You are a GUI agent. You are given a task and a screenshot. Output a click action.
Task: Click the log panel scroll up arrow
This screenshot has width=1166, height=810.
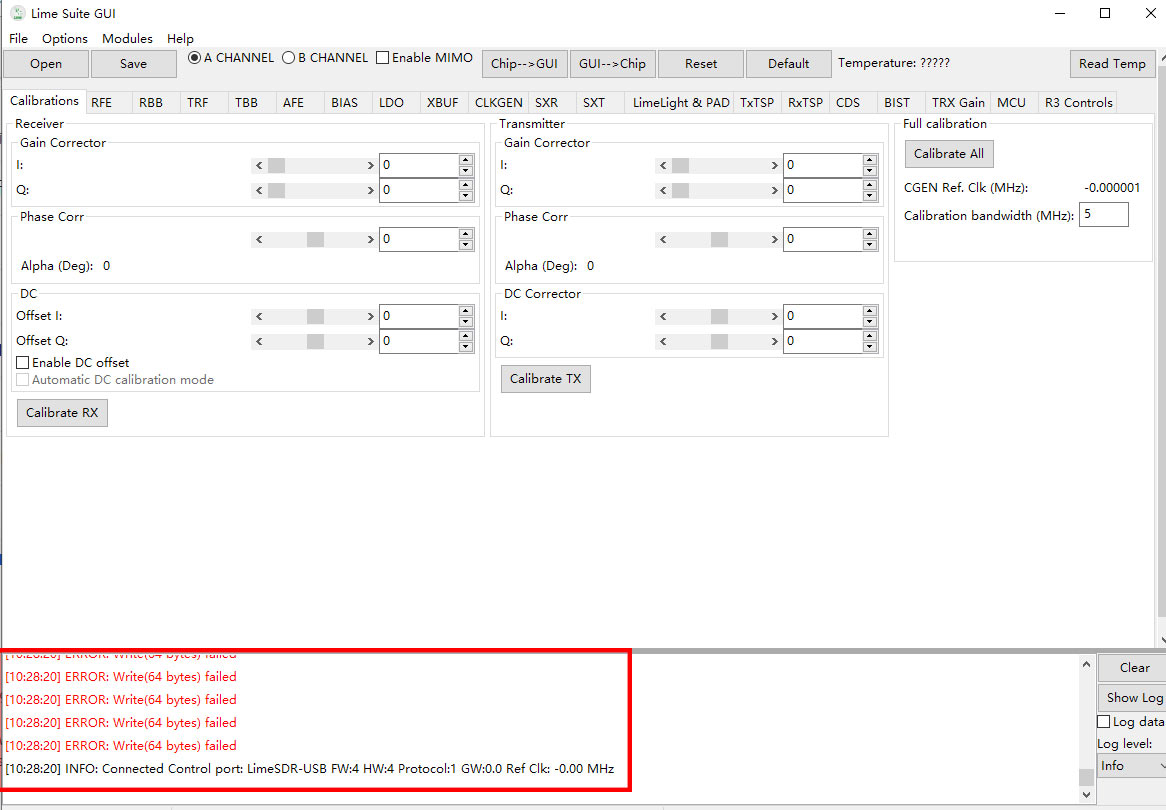pyautogui.click(x=1086, y=664)
